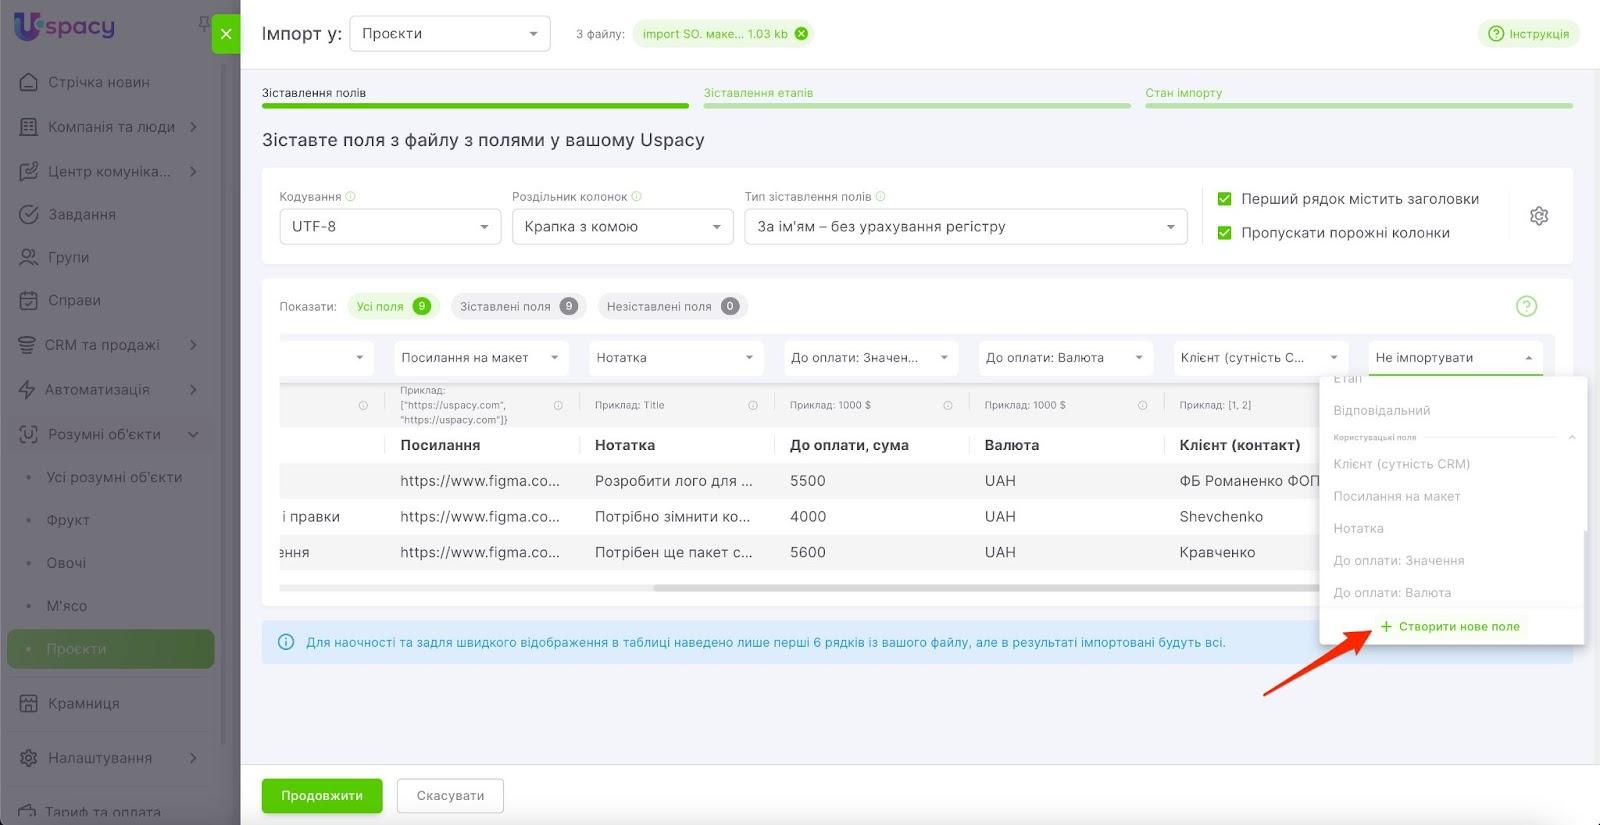Click the Продовжити button
The height and width of the screenshot is (825, 1600).
point(322,795)
